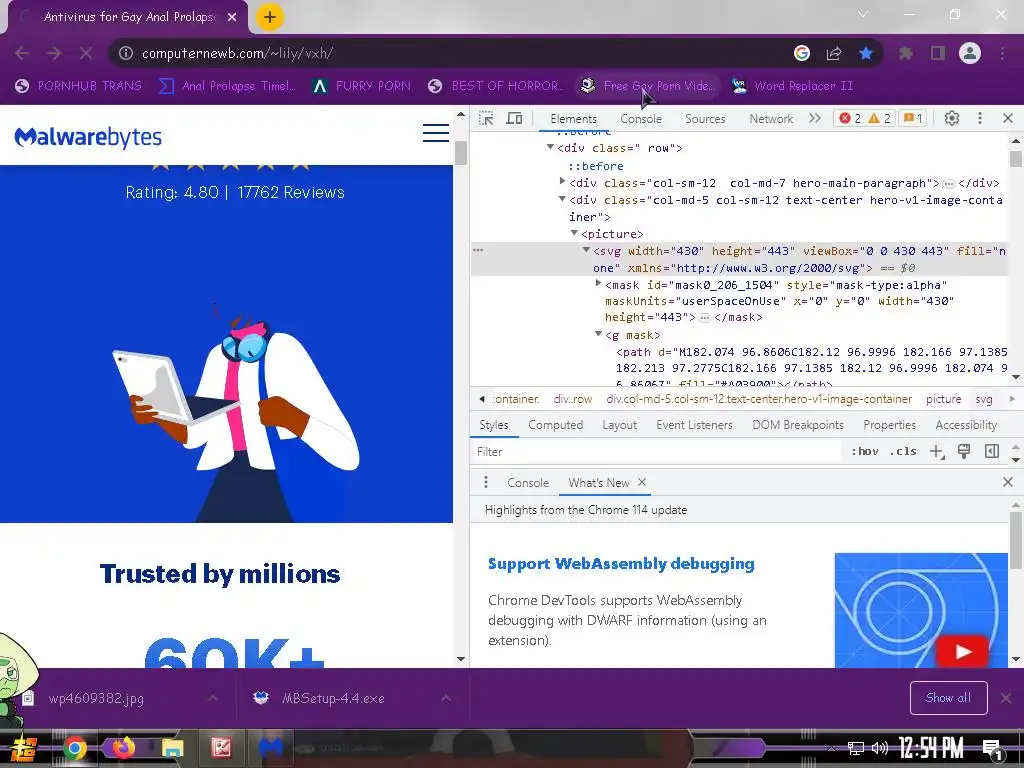Close the What's New drawer tab
Screen dimensions: 1024x768
pyautogui.click(x=642, y=482)
